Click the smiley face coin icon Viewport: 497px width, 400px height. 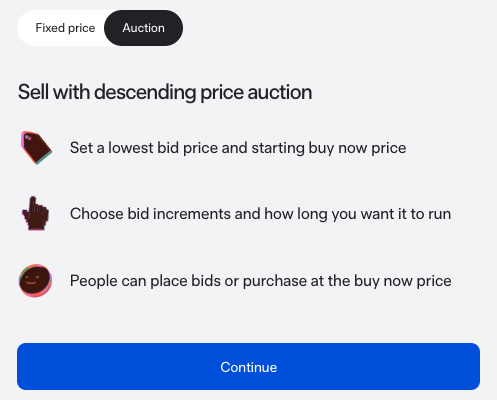point(35,281)
